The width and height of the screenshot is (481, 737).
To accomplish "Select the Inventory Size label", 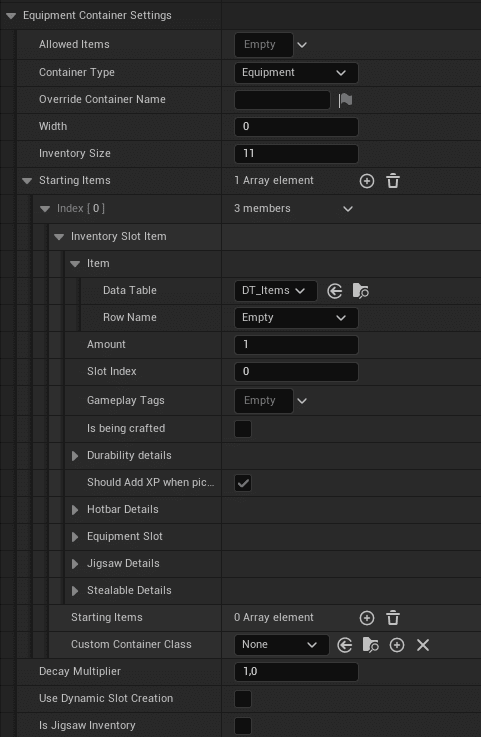I will pyautogui.click(x=75, y=154).
